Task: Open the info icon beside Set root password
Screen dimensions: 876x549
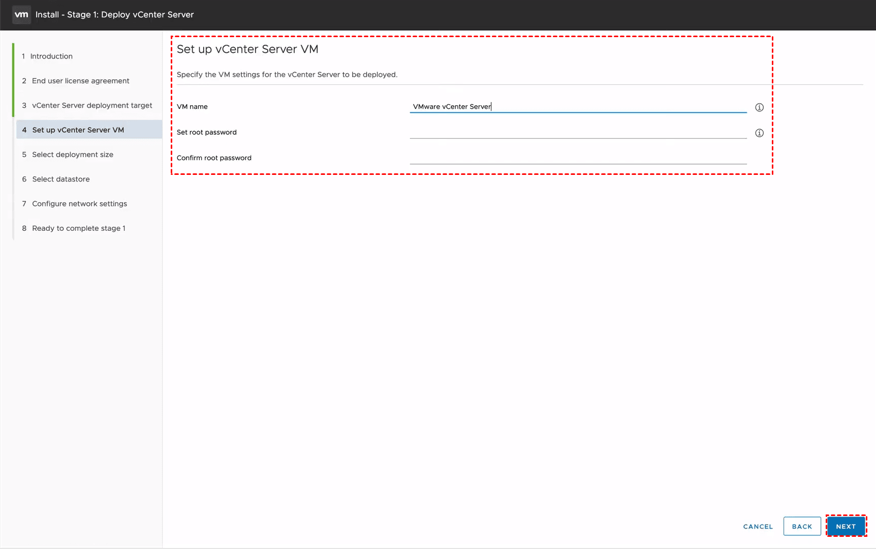Action: 759,133
